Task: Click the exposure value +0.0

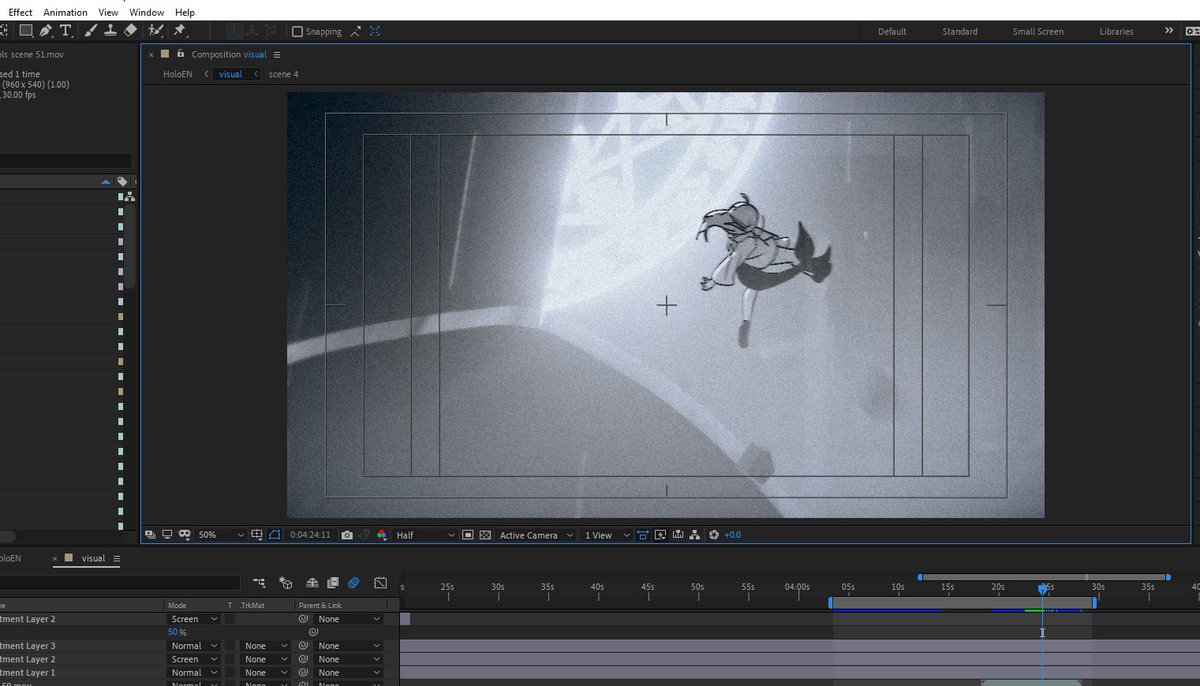Action: click(732, 535)
